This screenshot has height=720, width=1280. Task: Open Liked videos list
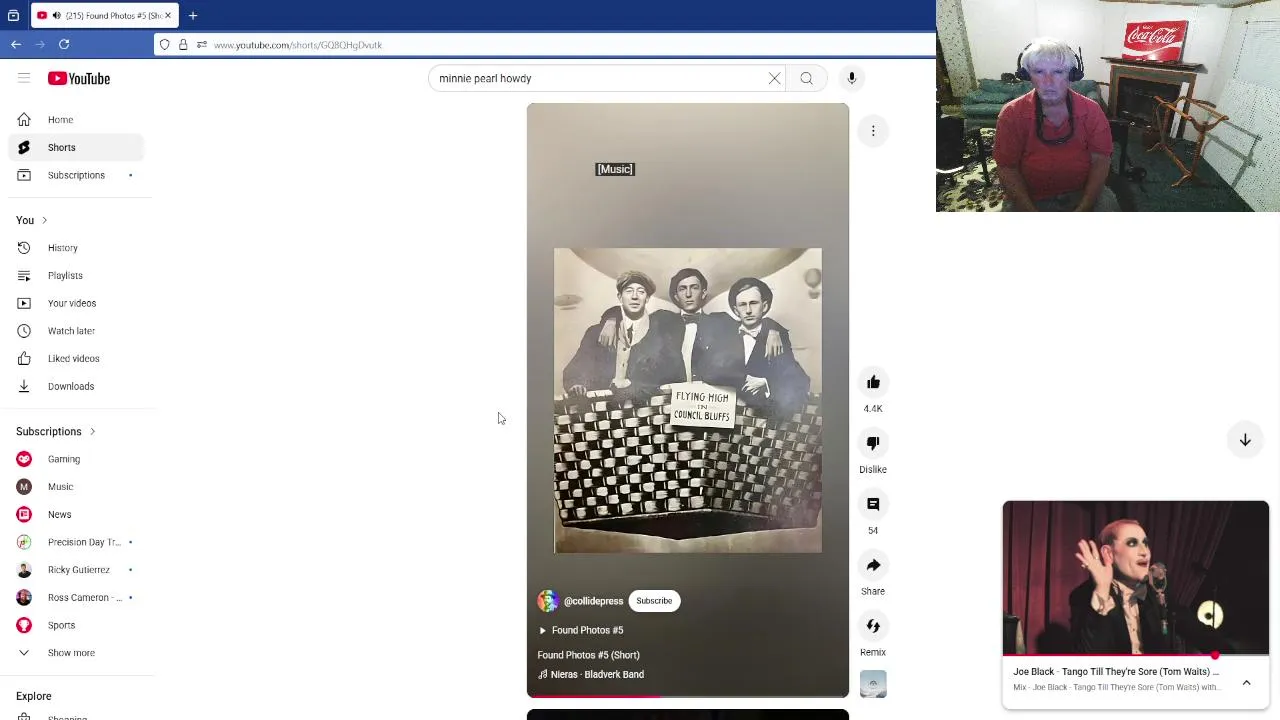tap(76, 358)
